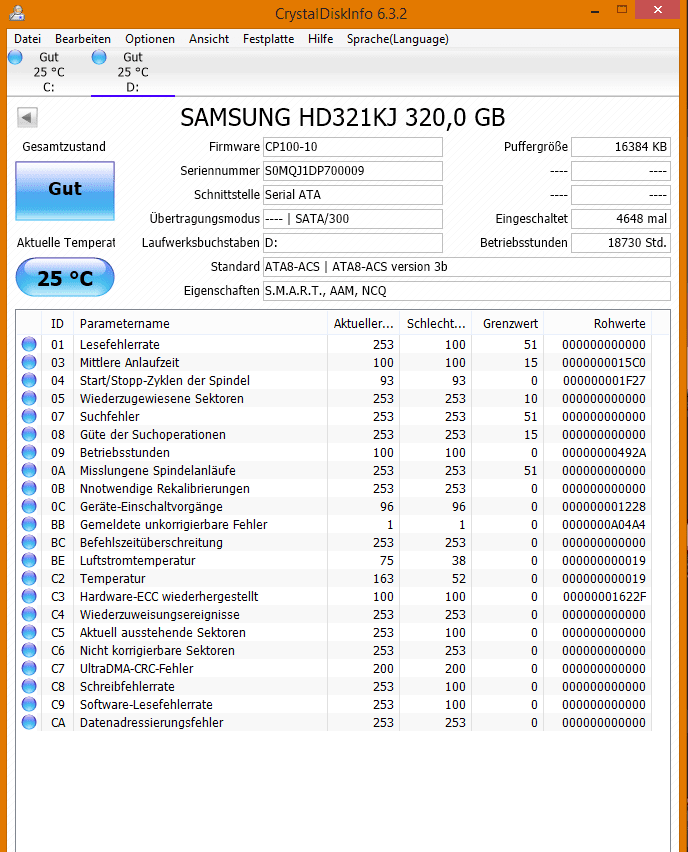Click raw value 0000000A04A4
Screen dimensions: 688x852
pos(604,524)
